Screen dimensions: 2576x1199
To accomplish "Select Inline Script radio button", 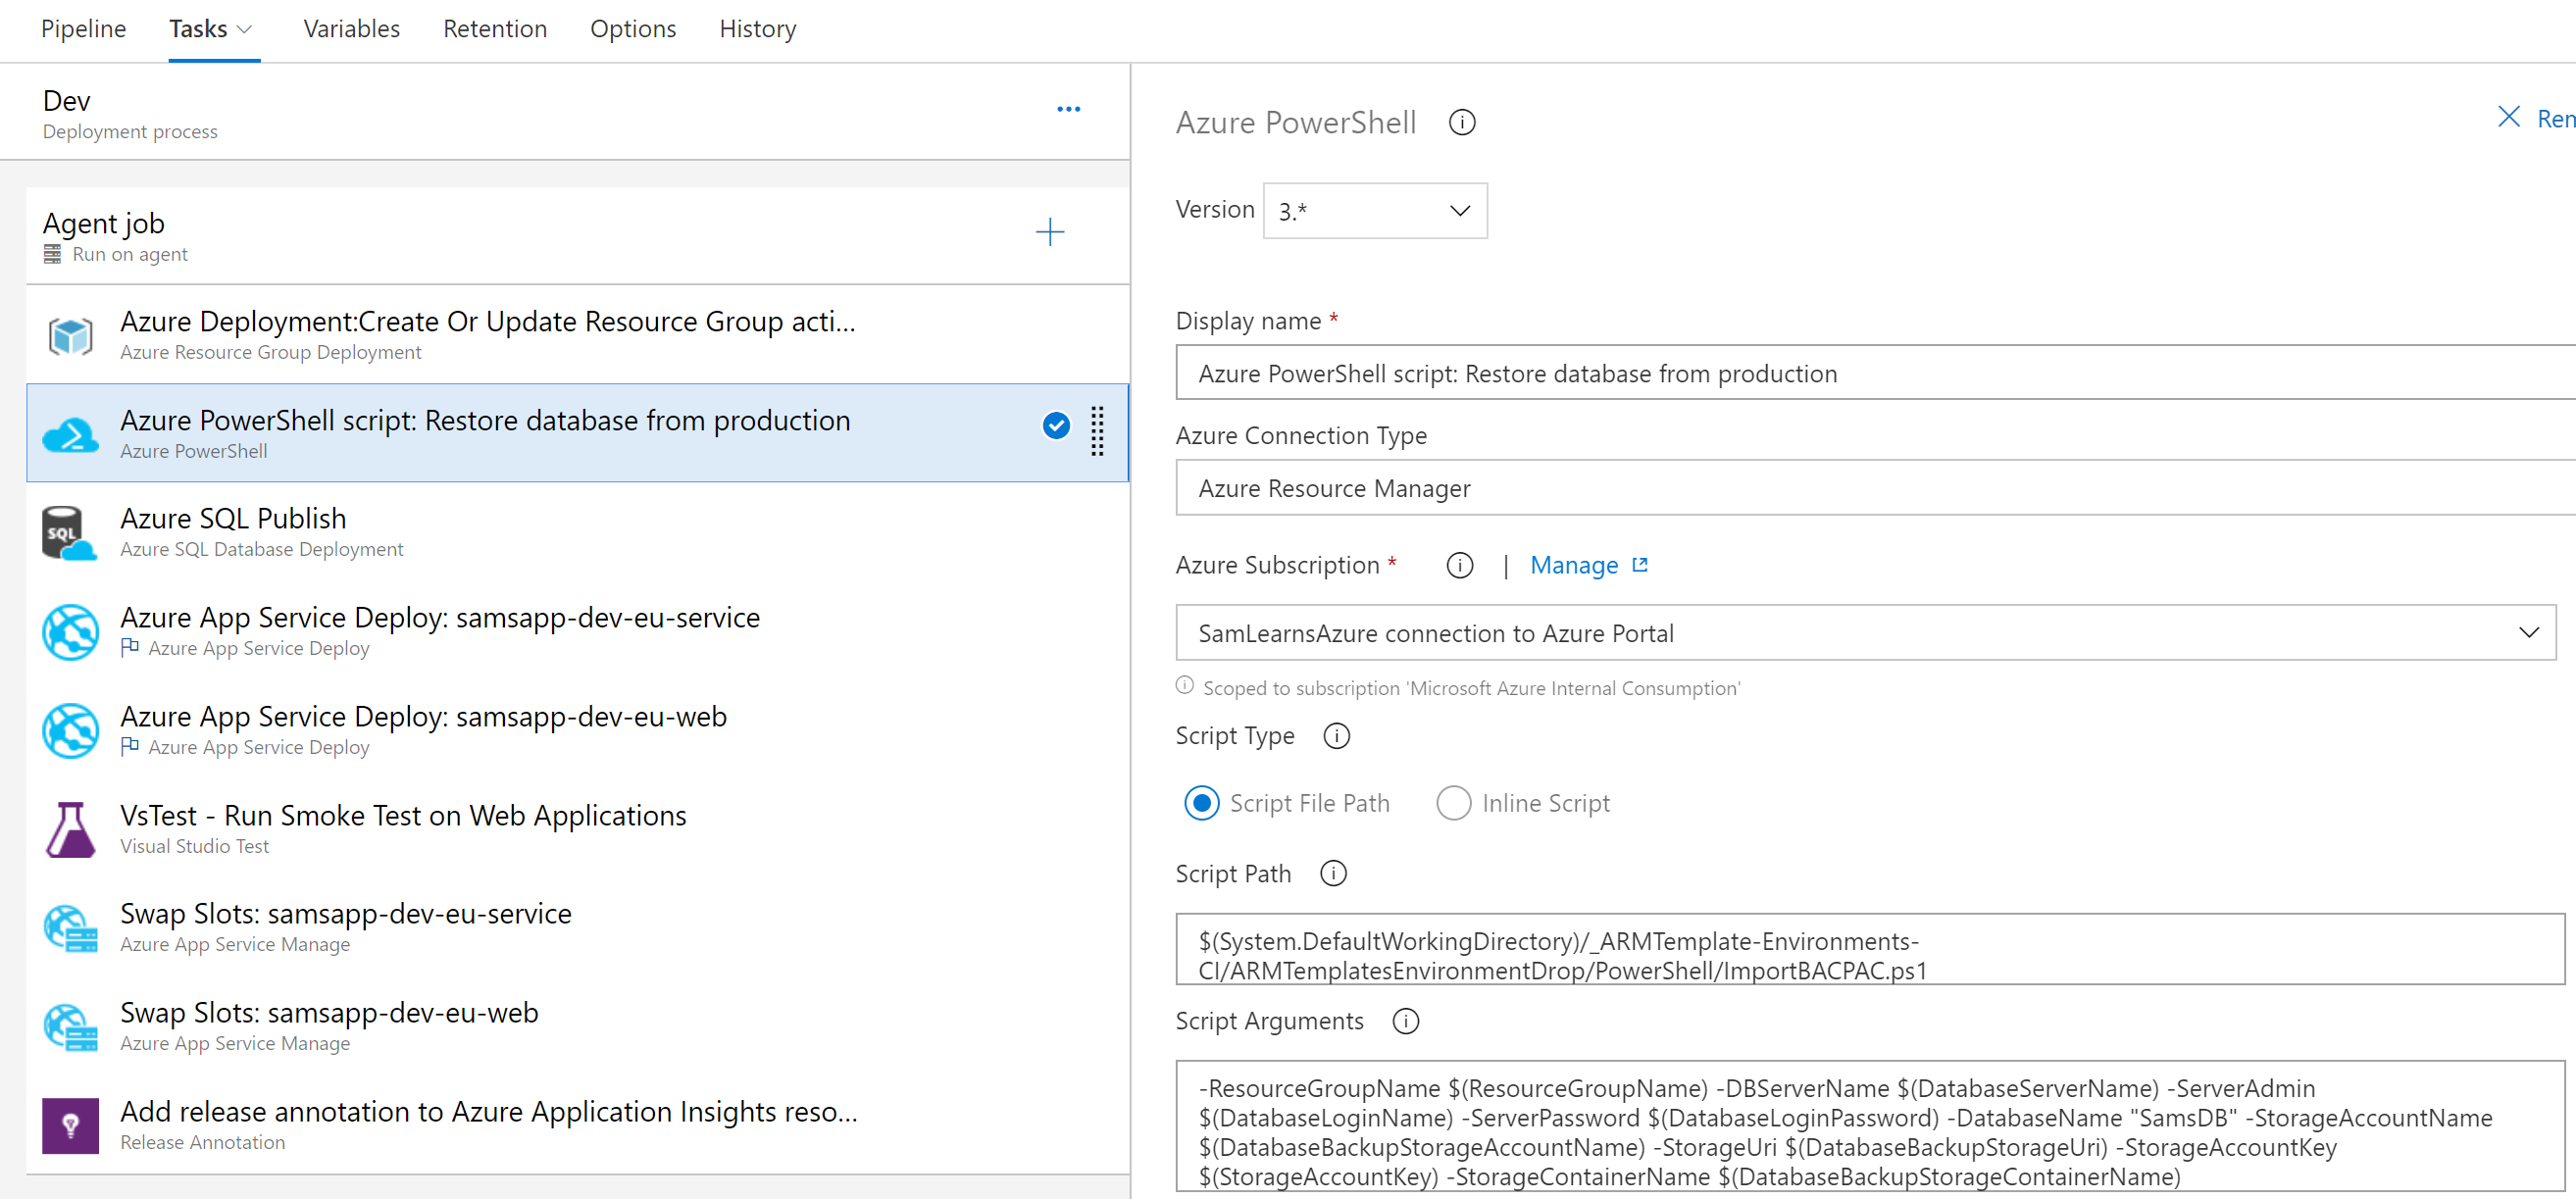I will coord(1453,803).
